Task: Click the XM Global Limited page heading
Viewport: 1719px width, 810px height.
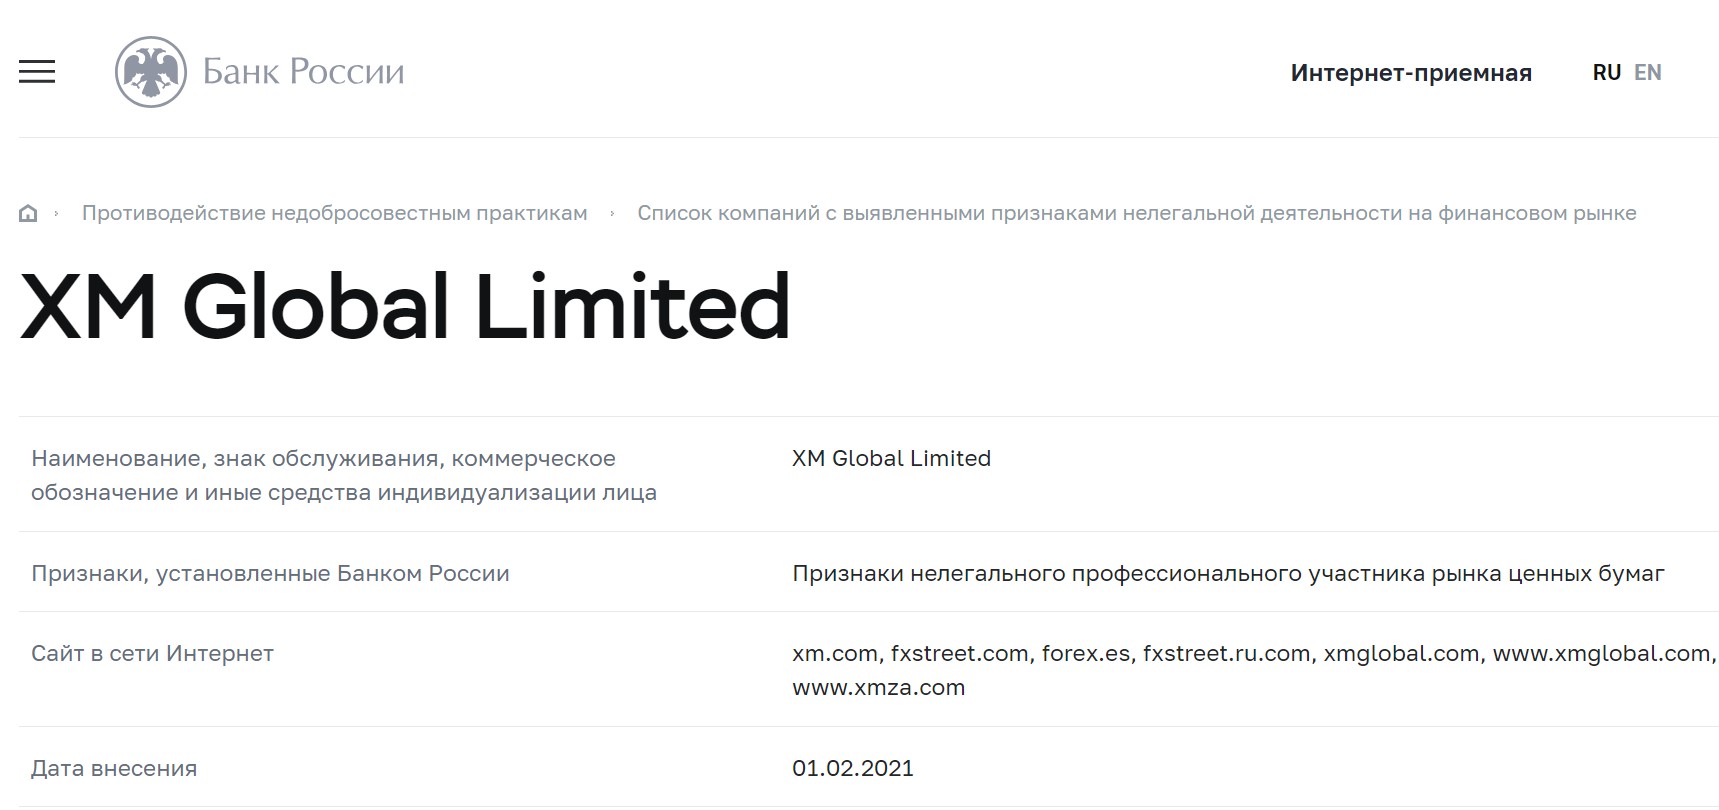Action: 405,306
